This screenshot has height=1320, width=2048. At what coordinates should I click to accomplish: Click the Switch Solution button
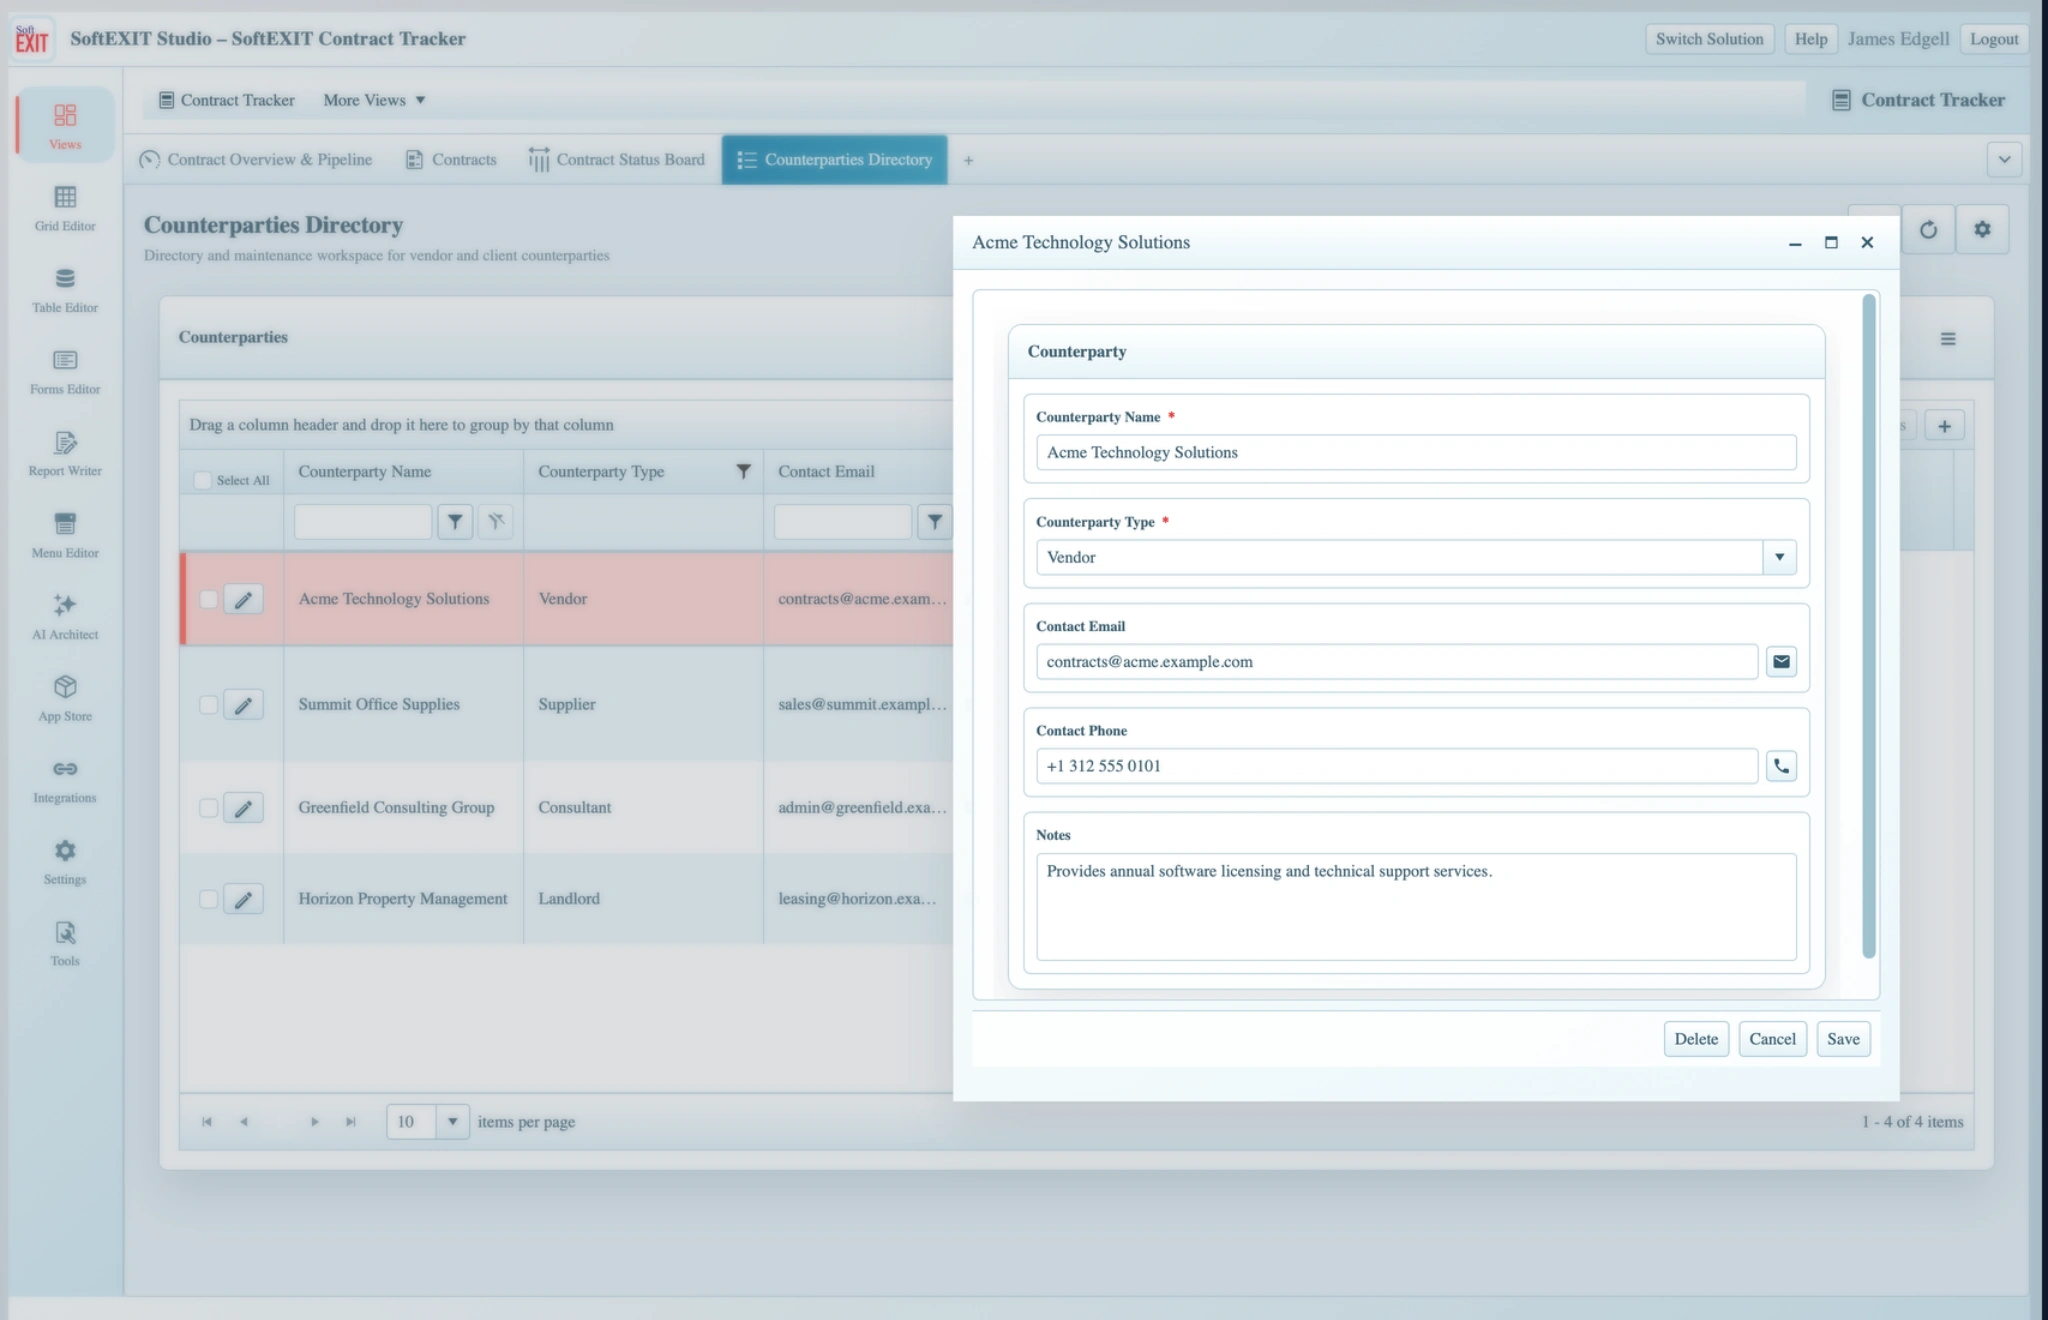[1709, 39]
